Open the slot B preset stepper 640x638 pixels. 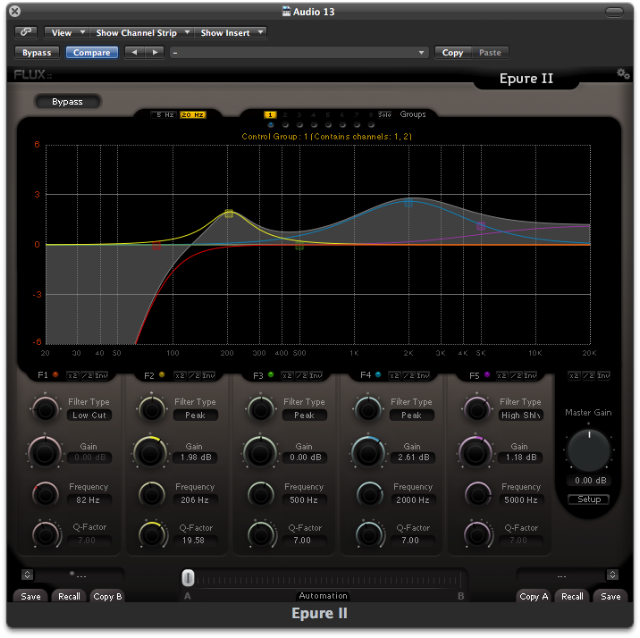[x=612, y=574]
